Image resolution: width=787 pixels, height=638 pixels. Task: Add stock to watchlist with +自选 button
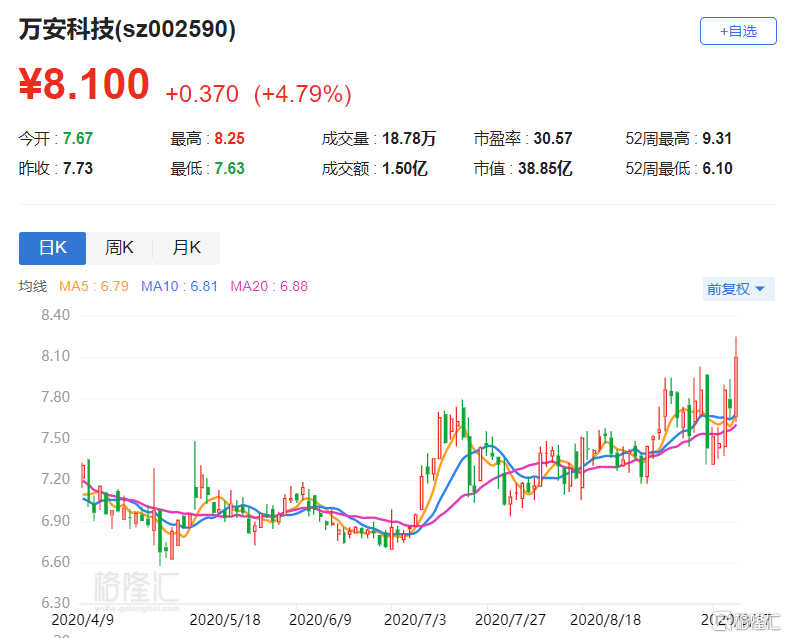pyautogui.click(x=738, y=31)
